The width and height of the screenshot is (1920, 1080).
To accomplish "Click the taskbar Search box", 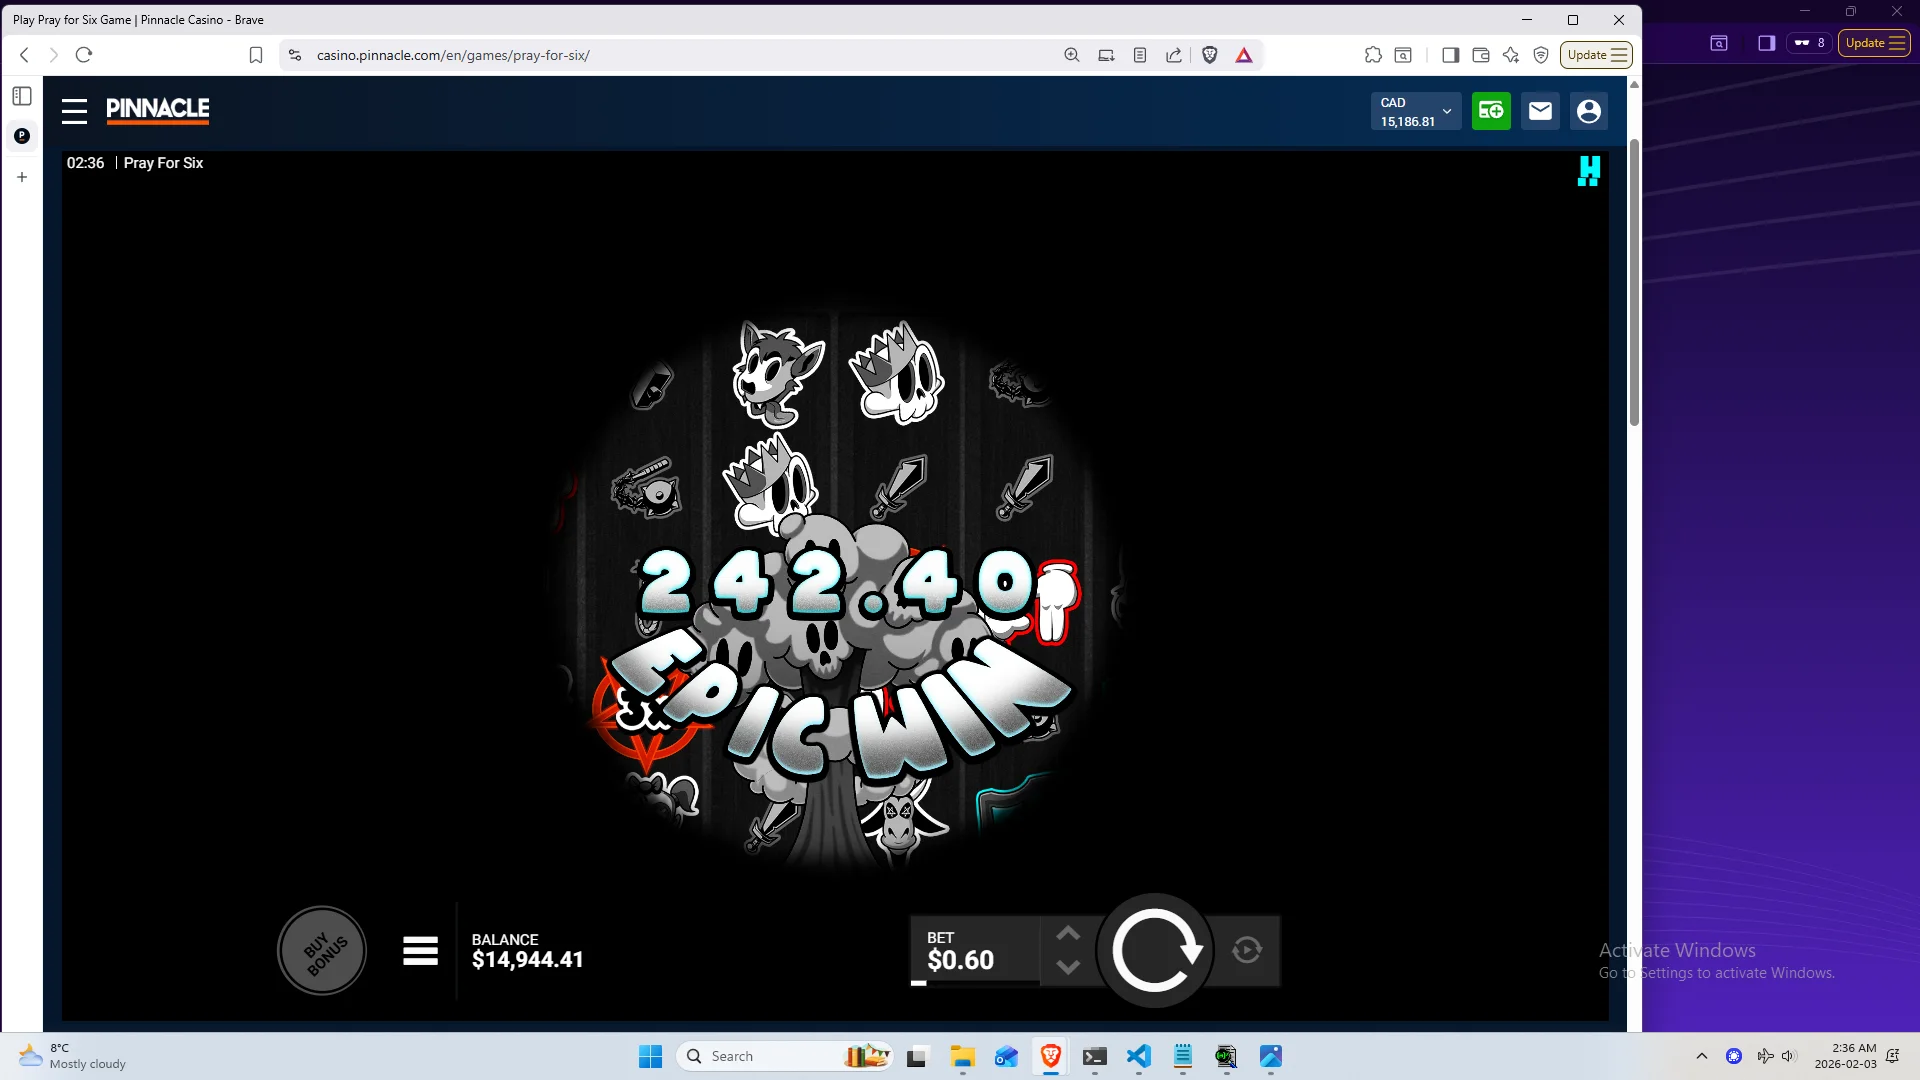I will pos(786,1056).
